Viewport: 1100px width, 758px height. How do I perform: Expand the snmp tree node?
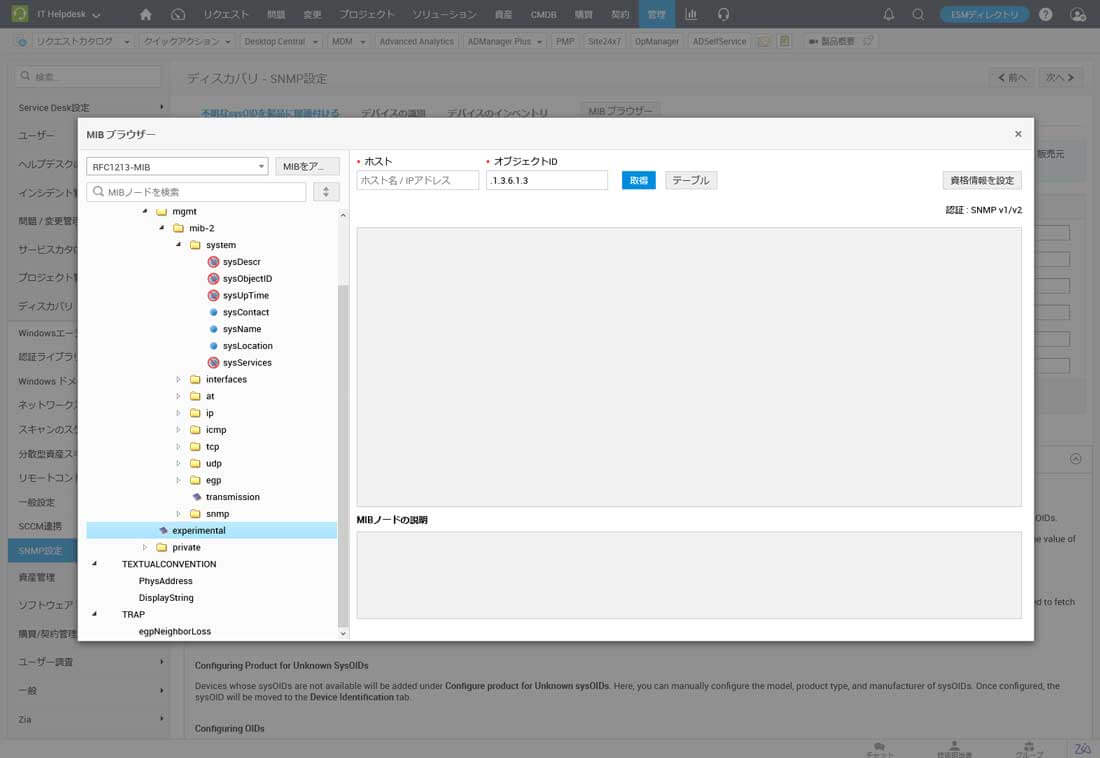point(178,514)
